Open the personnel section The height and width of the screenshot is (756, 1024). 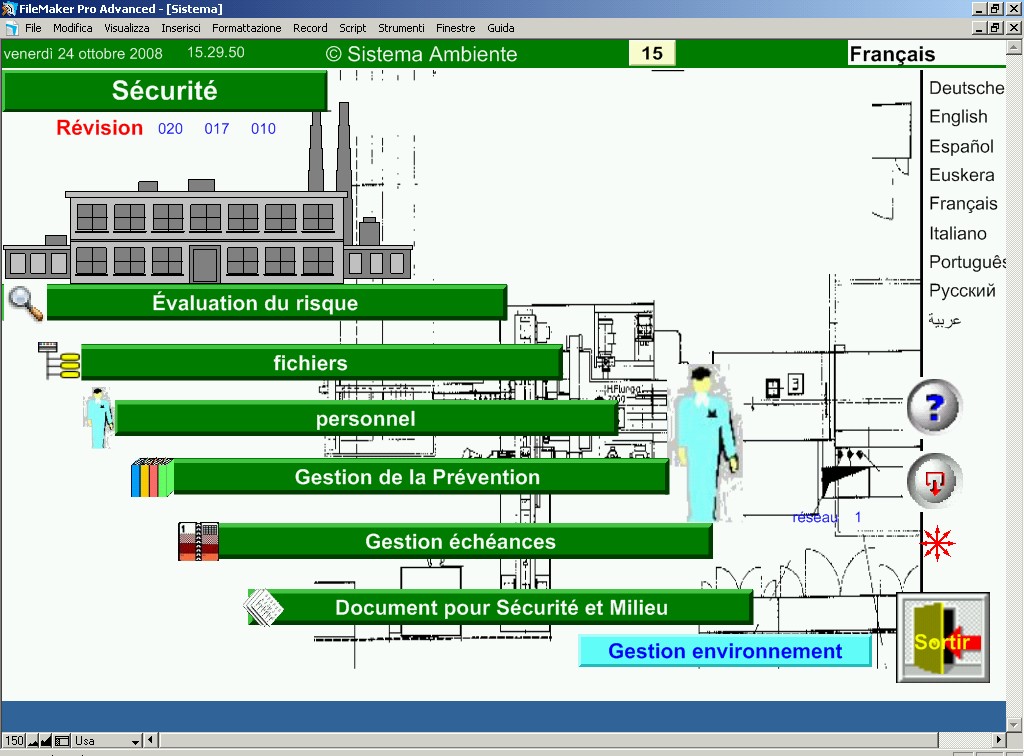(x=366, y=418)
